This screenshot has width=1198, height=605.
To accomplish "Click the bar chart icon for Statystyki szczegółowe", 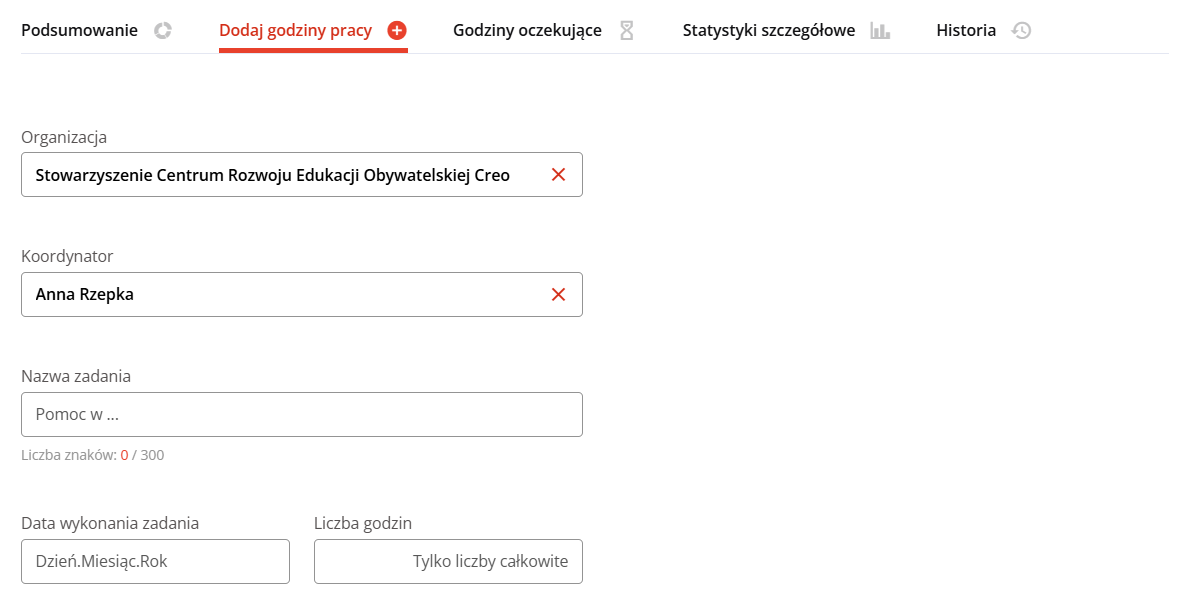I will click(880, 31).
